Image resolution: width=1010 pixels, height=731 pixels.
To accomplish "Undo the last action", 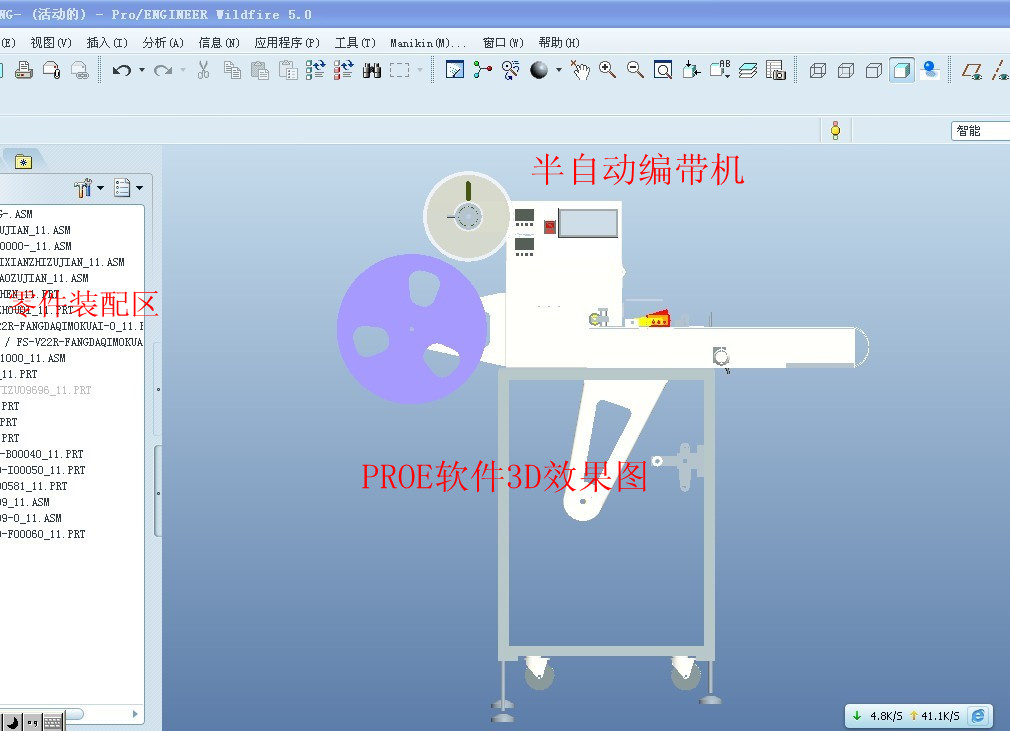I will click(121, 70).
